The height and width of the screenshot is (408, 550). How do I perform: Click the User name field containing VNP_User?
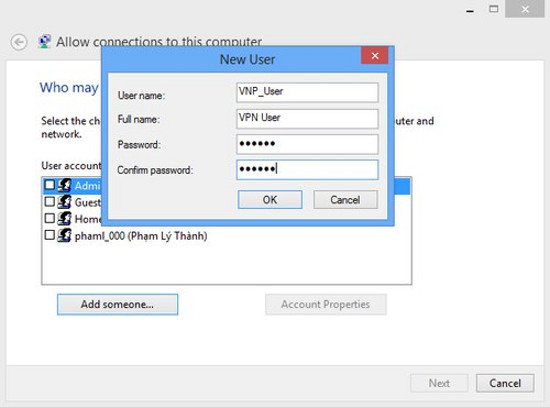pos(307,92)
